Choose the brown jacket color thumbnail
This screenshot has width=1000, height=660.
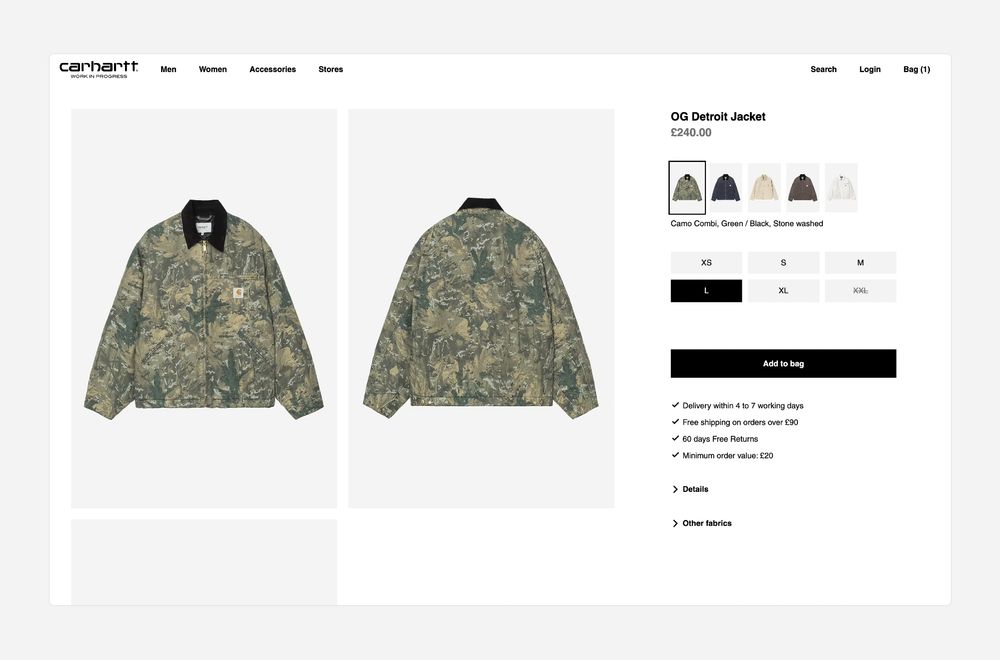coord(802,187)
